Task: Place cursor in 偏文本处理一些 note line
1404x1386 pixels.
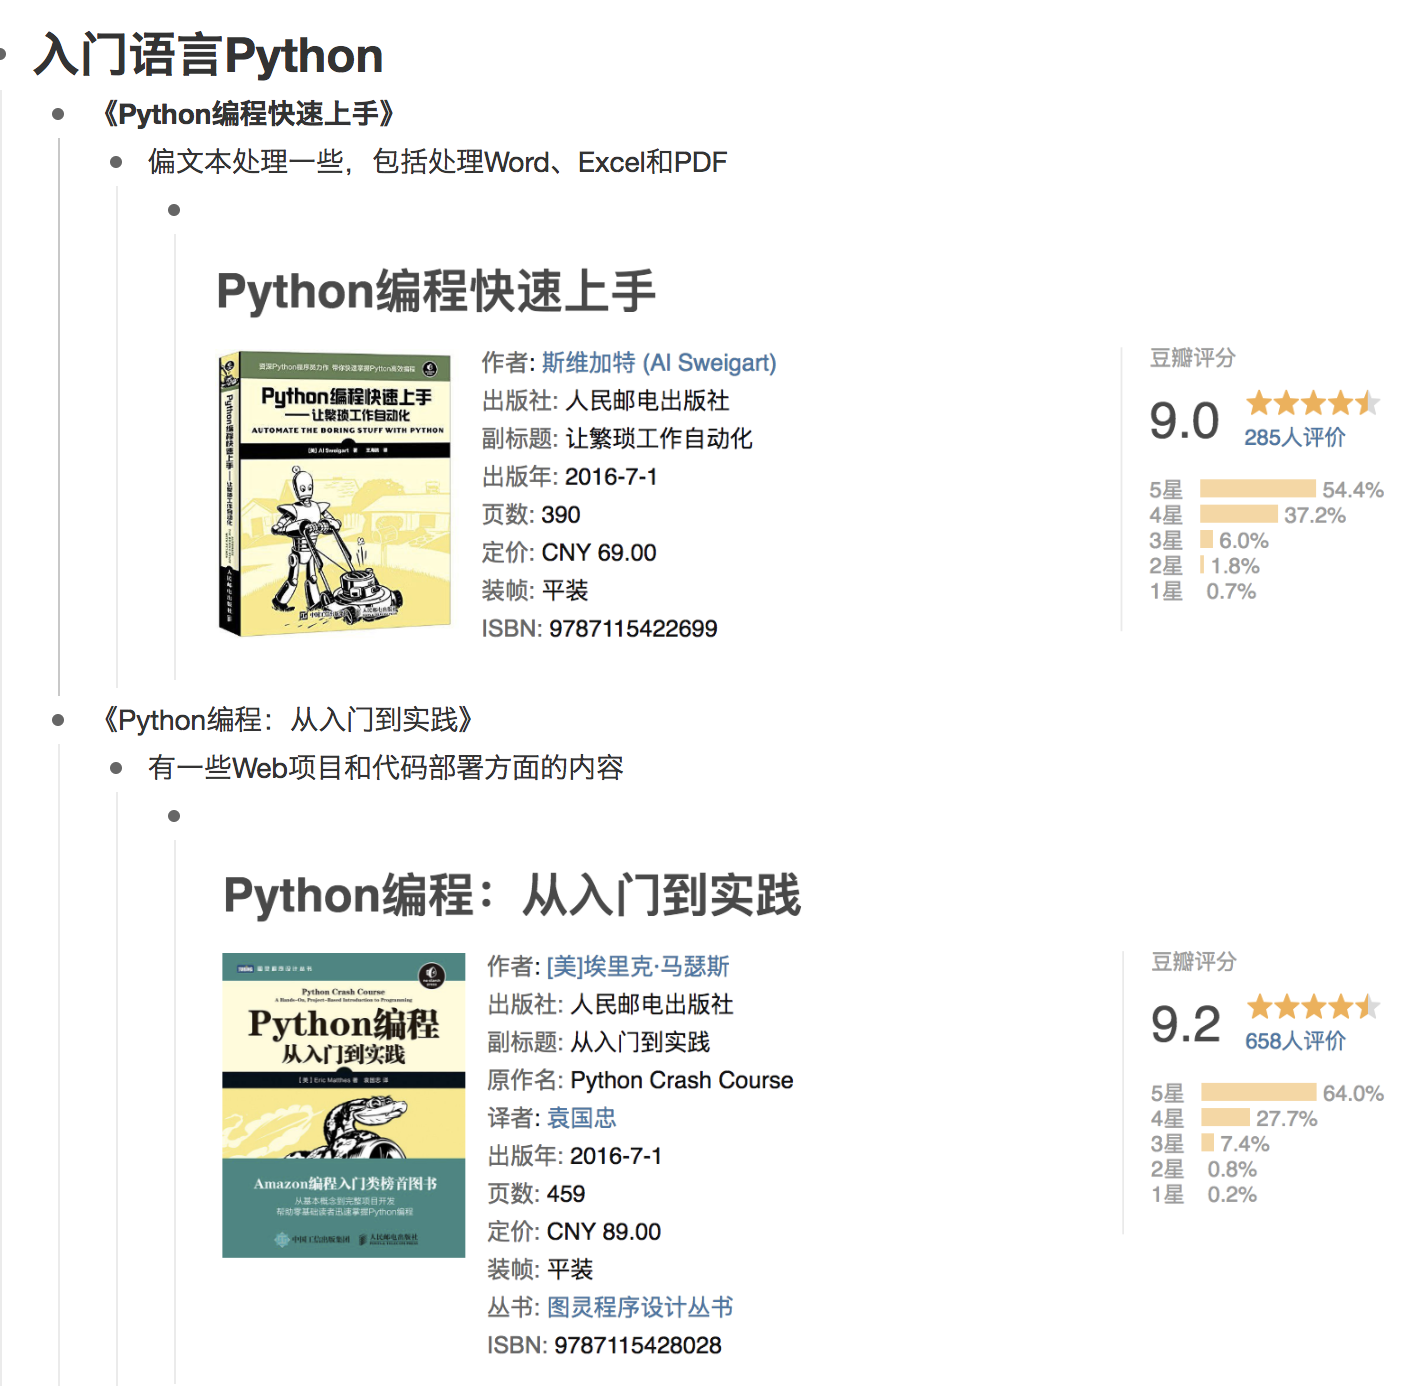Action: pyautogui.click(x=437, y=162)
